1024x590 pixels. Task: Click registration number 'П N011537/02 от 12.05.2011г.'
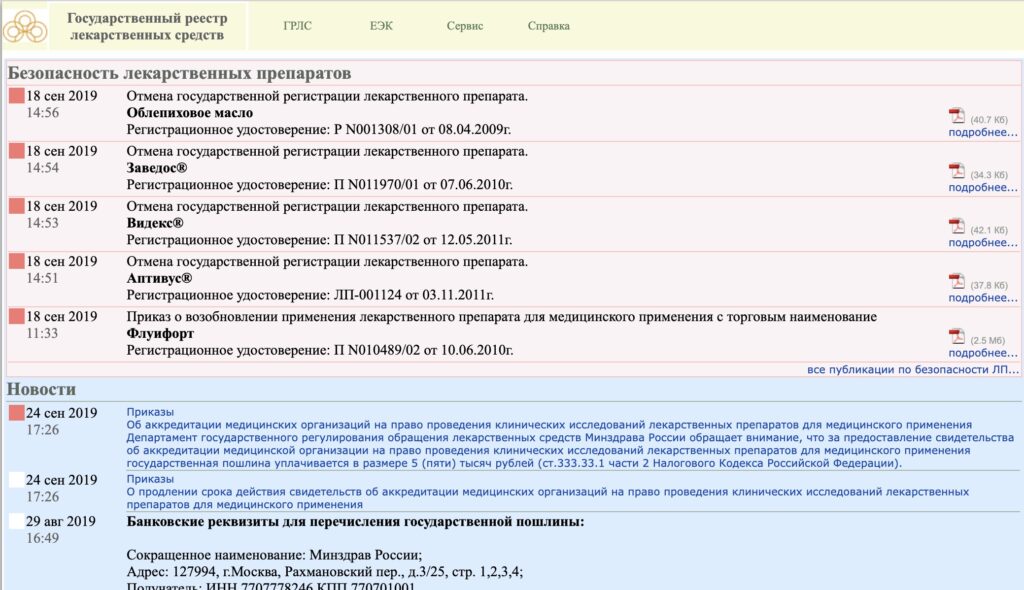(x=423, y=240)
